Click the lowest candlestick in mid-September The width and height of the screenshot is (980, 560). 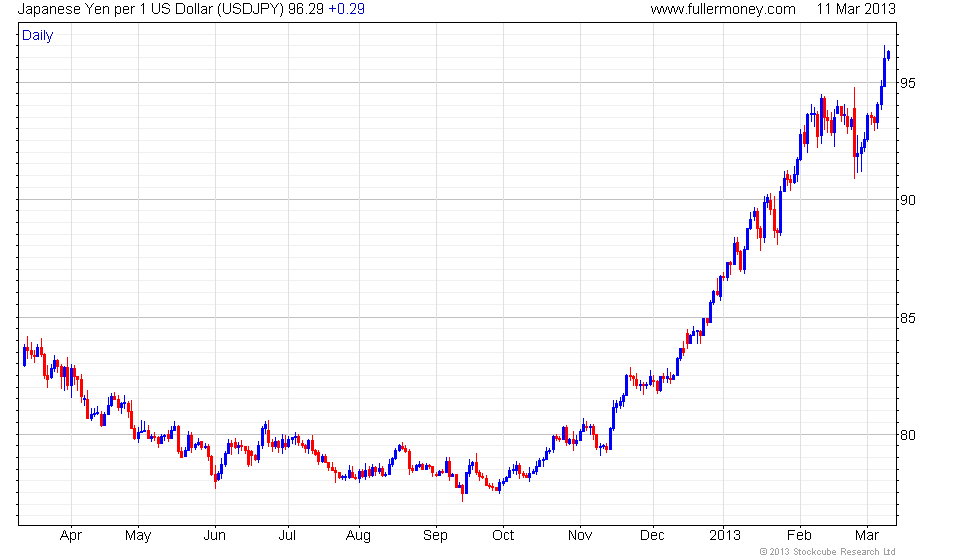point(462,487)
